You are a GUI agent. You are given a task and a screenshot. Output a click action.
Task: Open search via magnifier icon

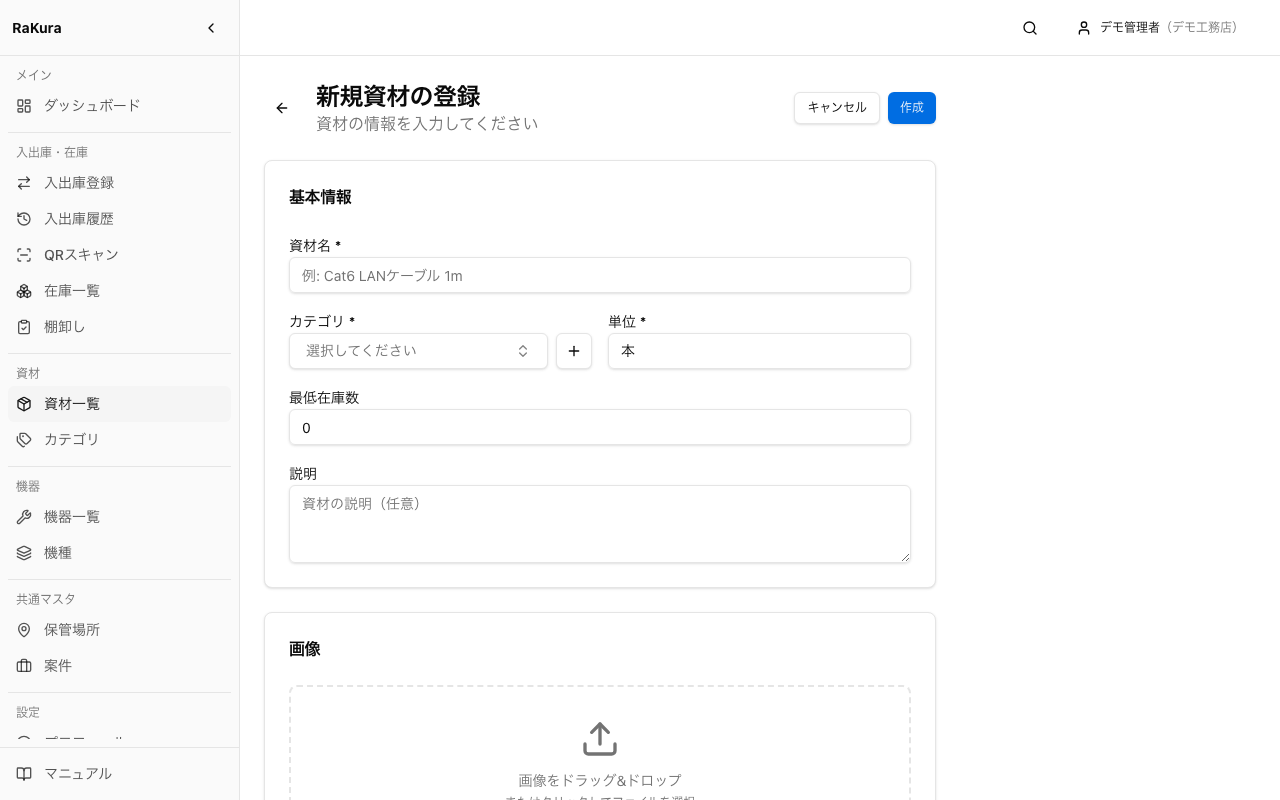[x=1030, y=28]
